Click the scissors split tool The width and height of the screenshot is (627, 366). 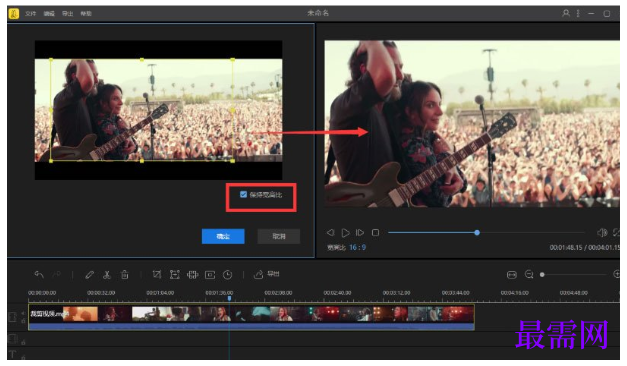pos(107,275)
